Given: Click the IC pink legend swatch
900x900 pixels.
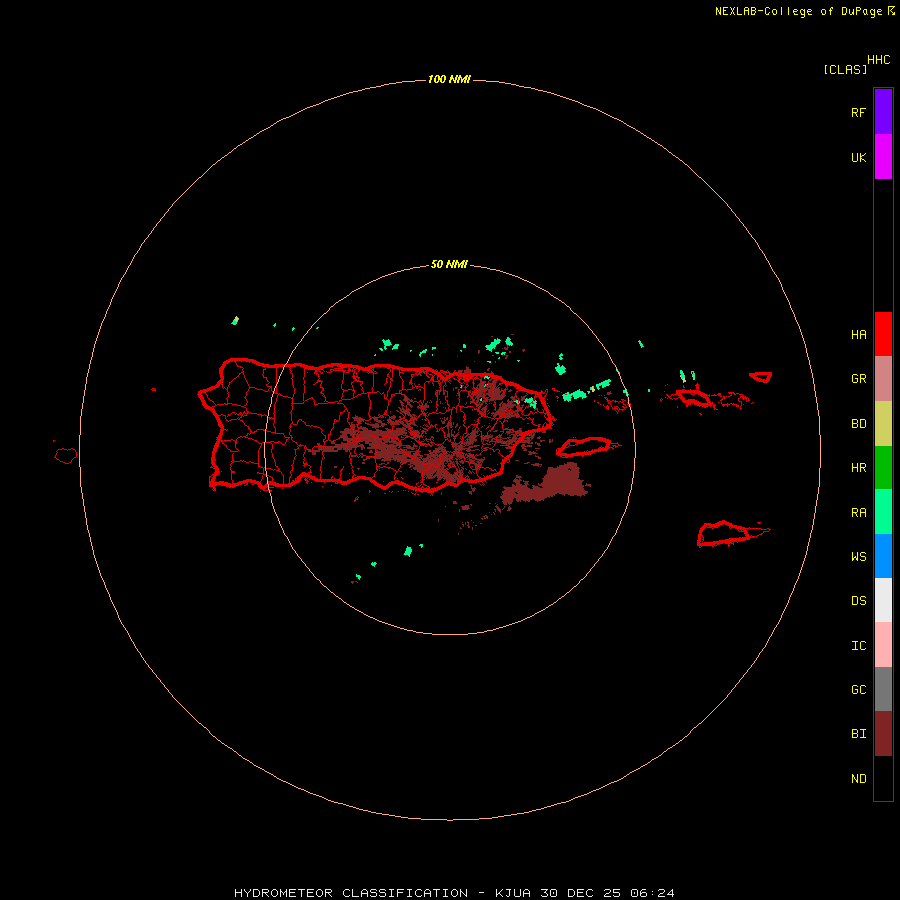Looking at the screenshot, I should click(883, 645).
